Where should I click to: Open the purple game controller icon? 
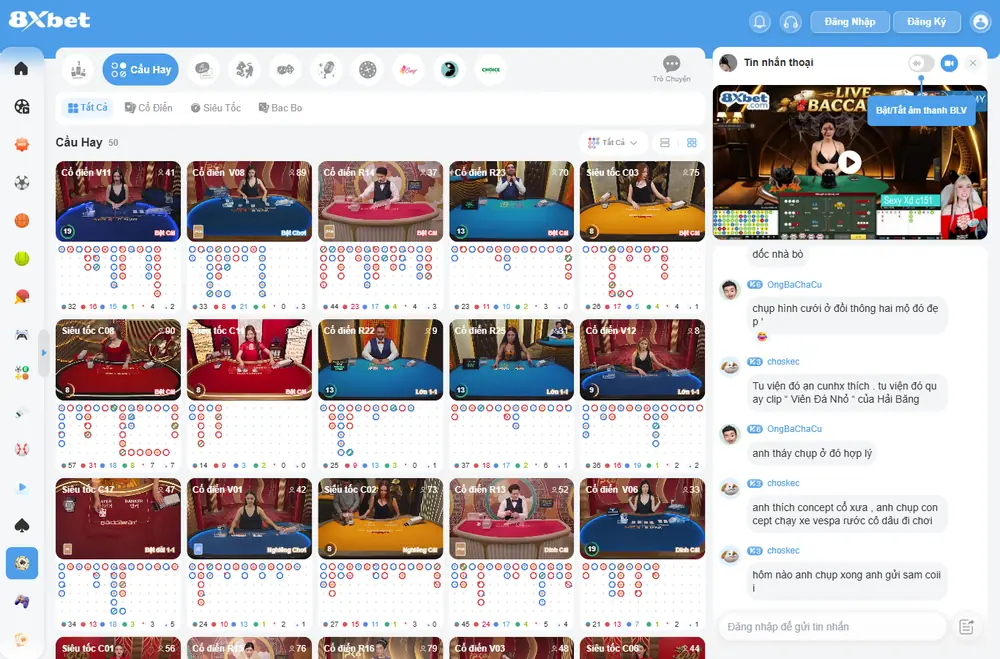(x=22, y=601)
